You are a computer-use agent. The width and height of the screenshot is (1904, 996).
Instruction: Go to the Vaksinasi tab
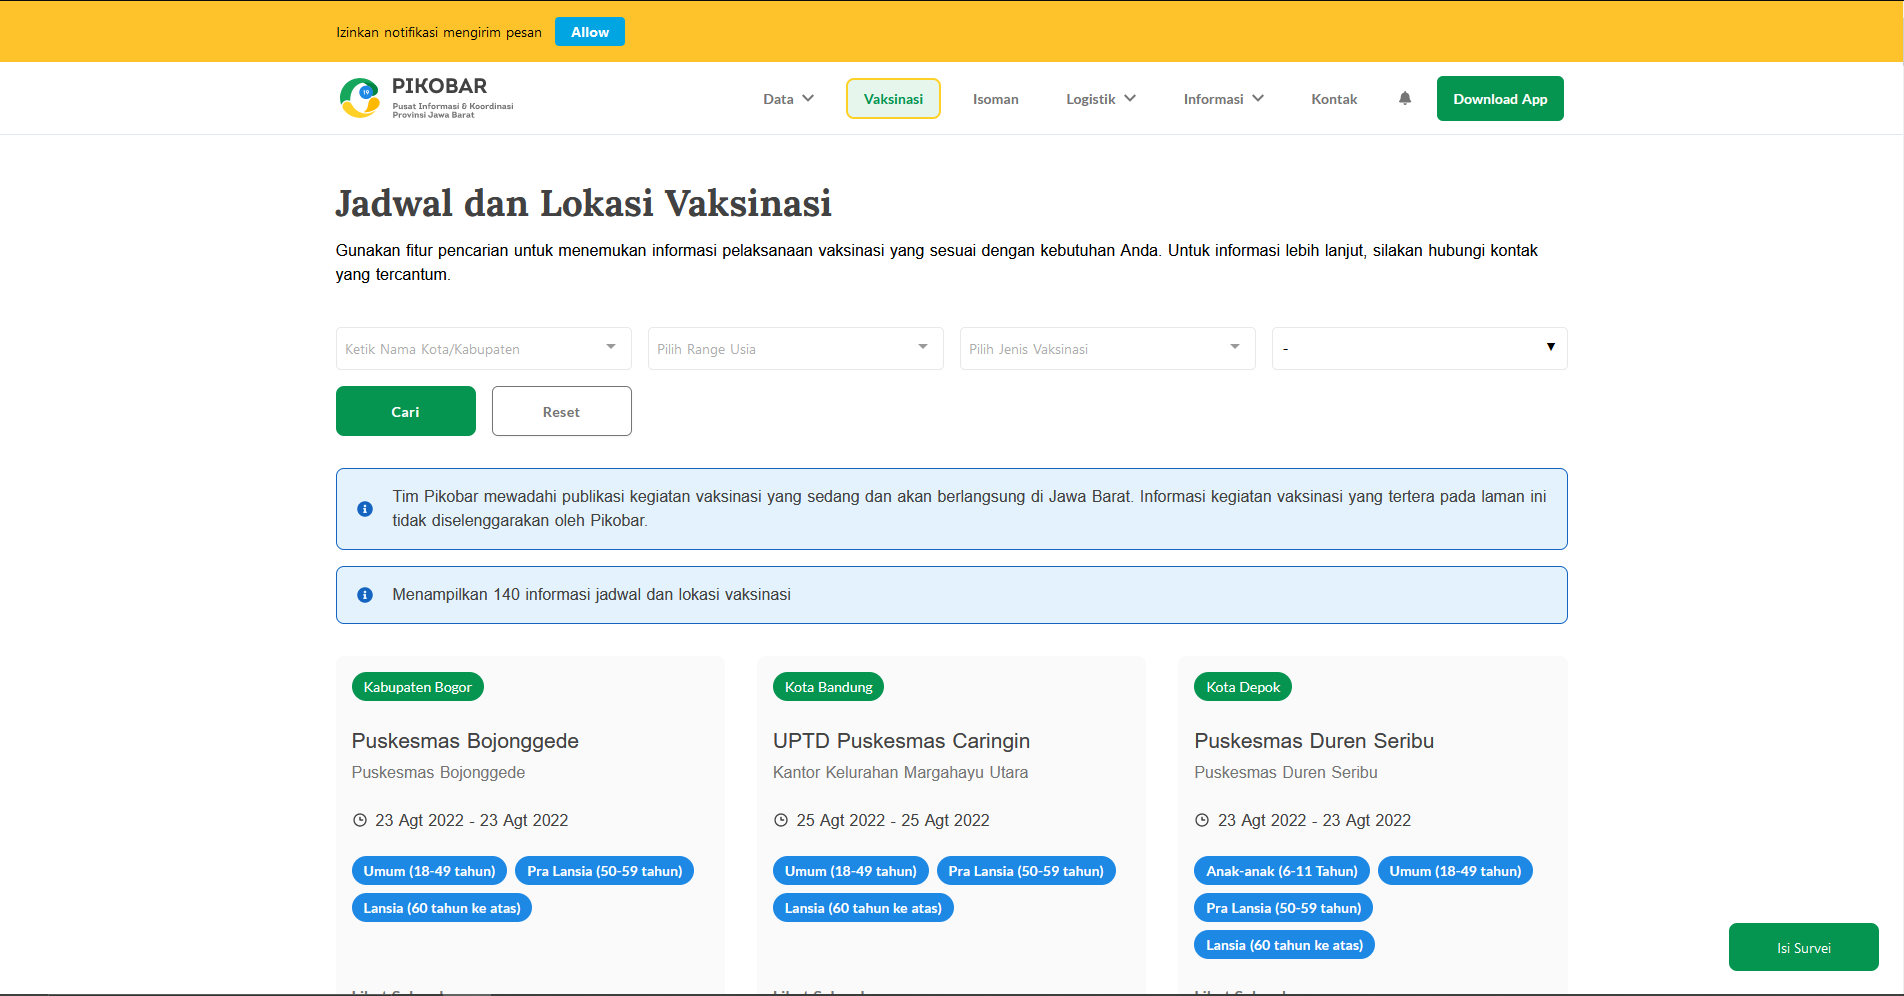pos(893,99)
